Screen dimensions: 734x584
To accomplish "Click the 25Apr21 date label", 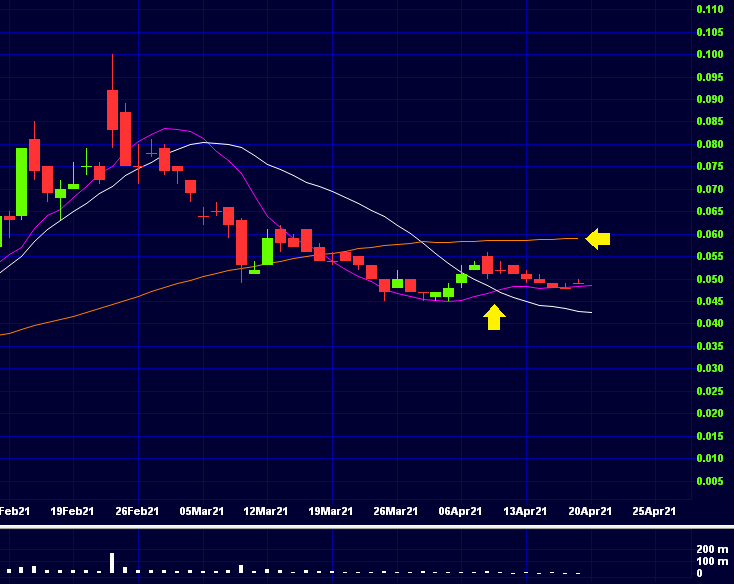I will (x=654, y=511).
